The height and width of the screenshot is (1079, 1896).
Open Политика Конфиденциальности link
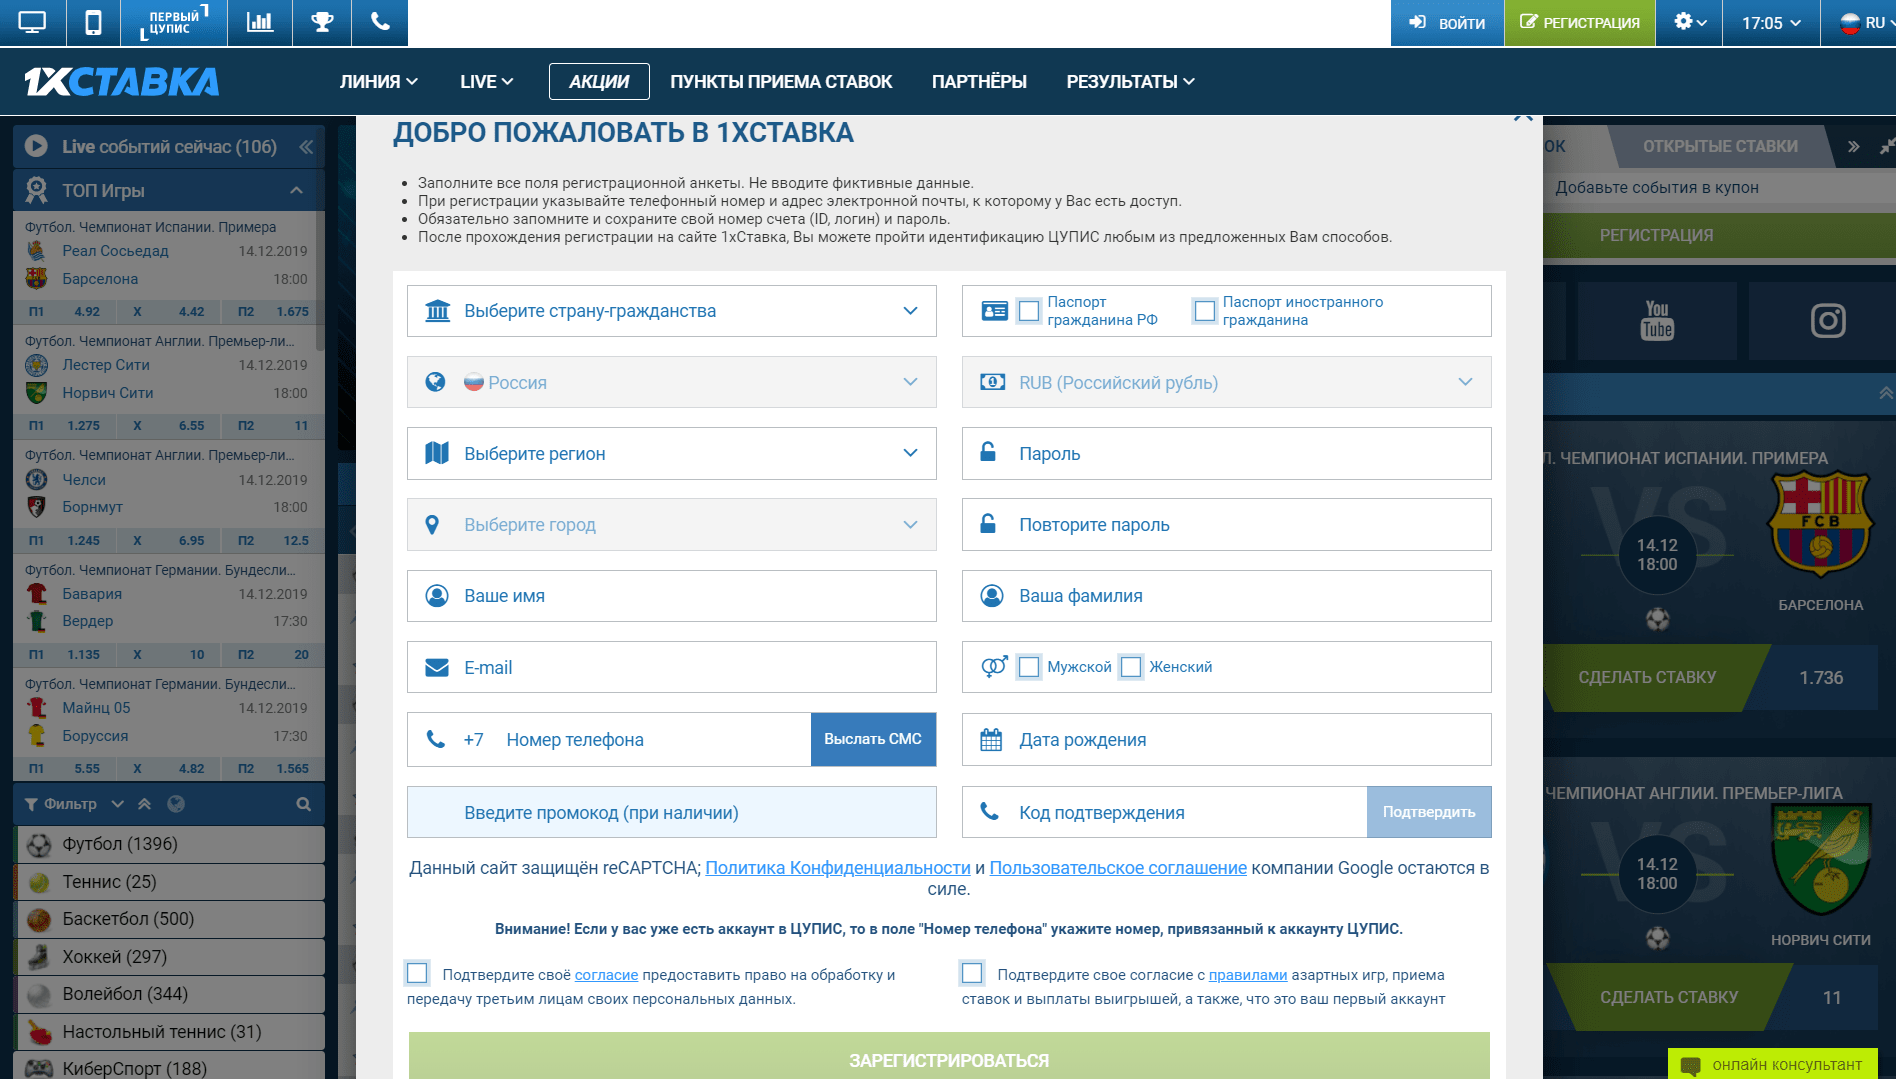[x=838, y=868]
